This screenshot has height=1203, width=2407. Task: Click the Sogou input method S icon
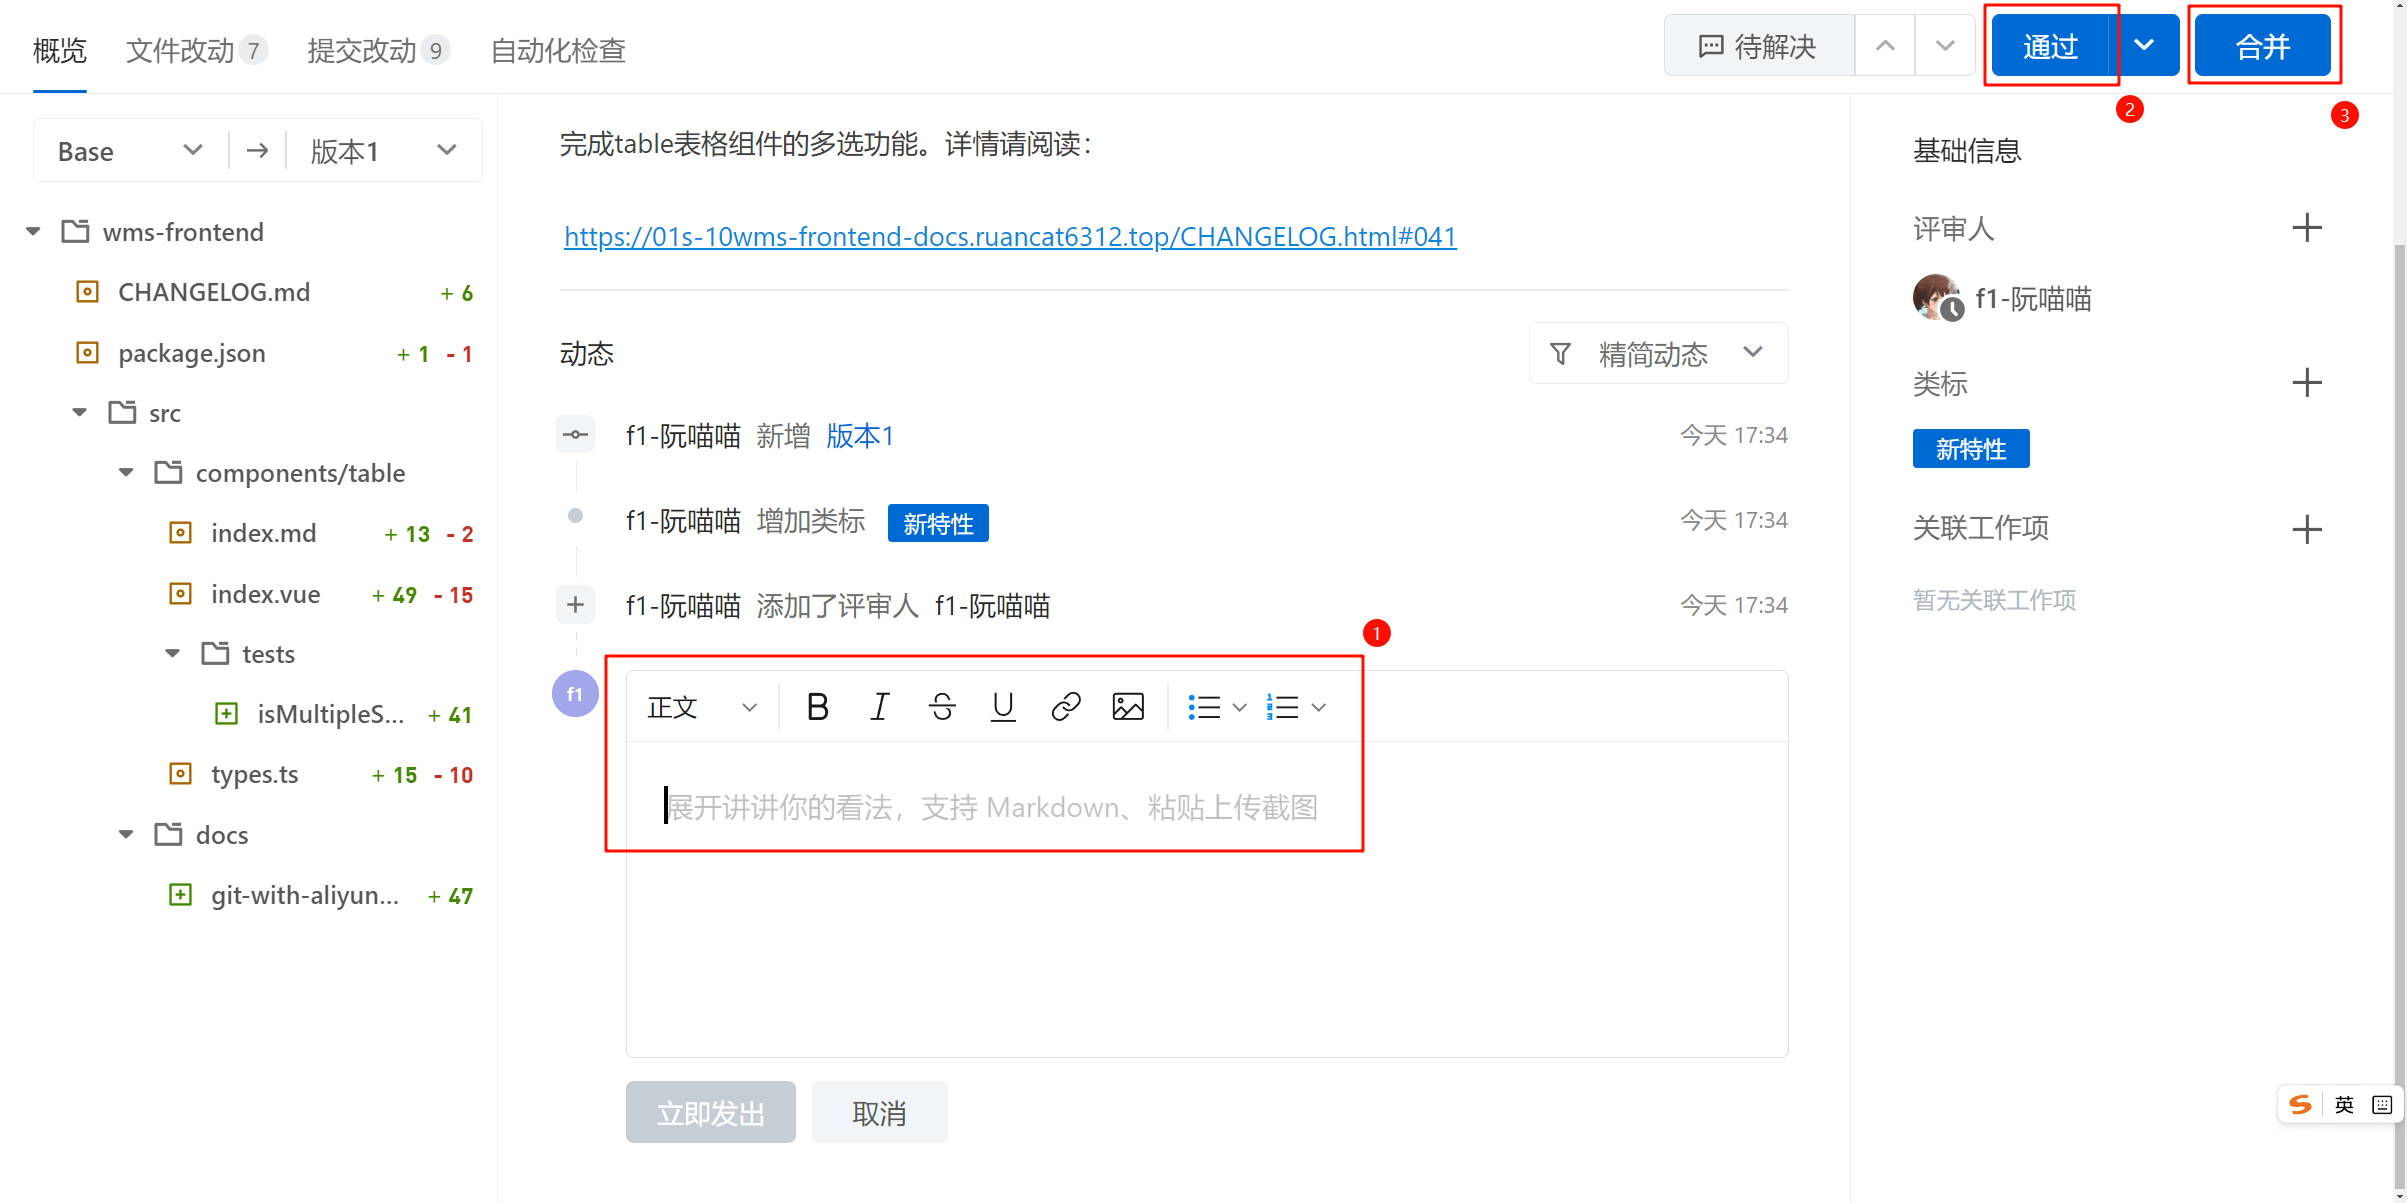pos(2300,1104)
